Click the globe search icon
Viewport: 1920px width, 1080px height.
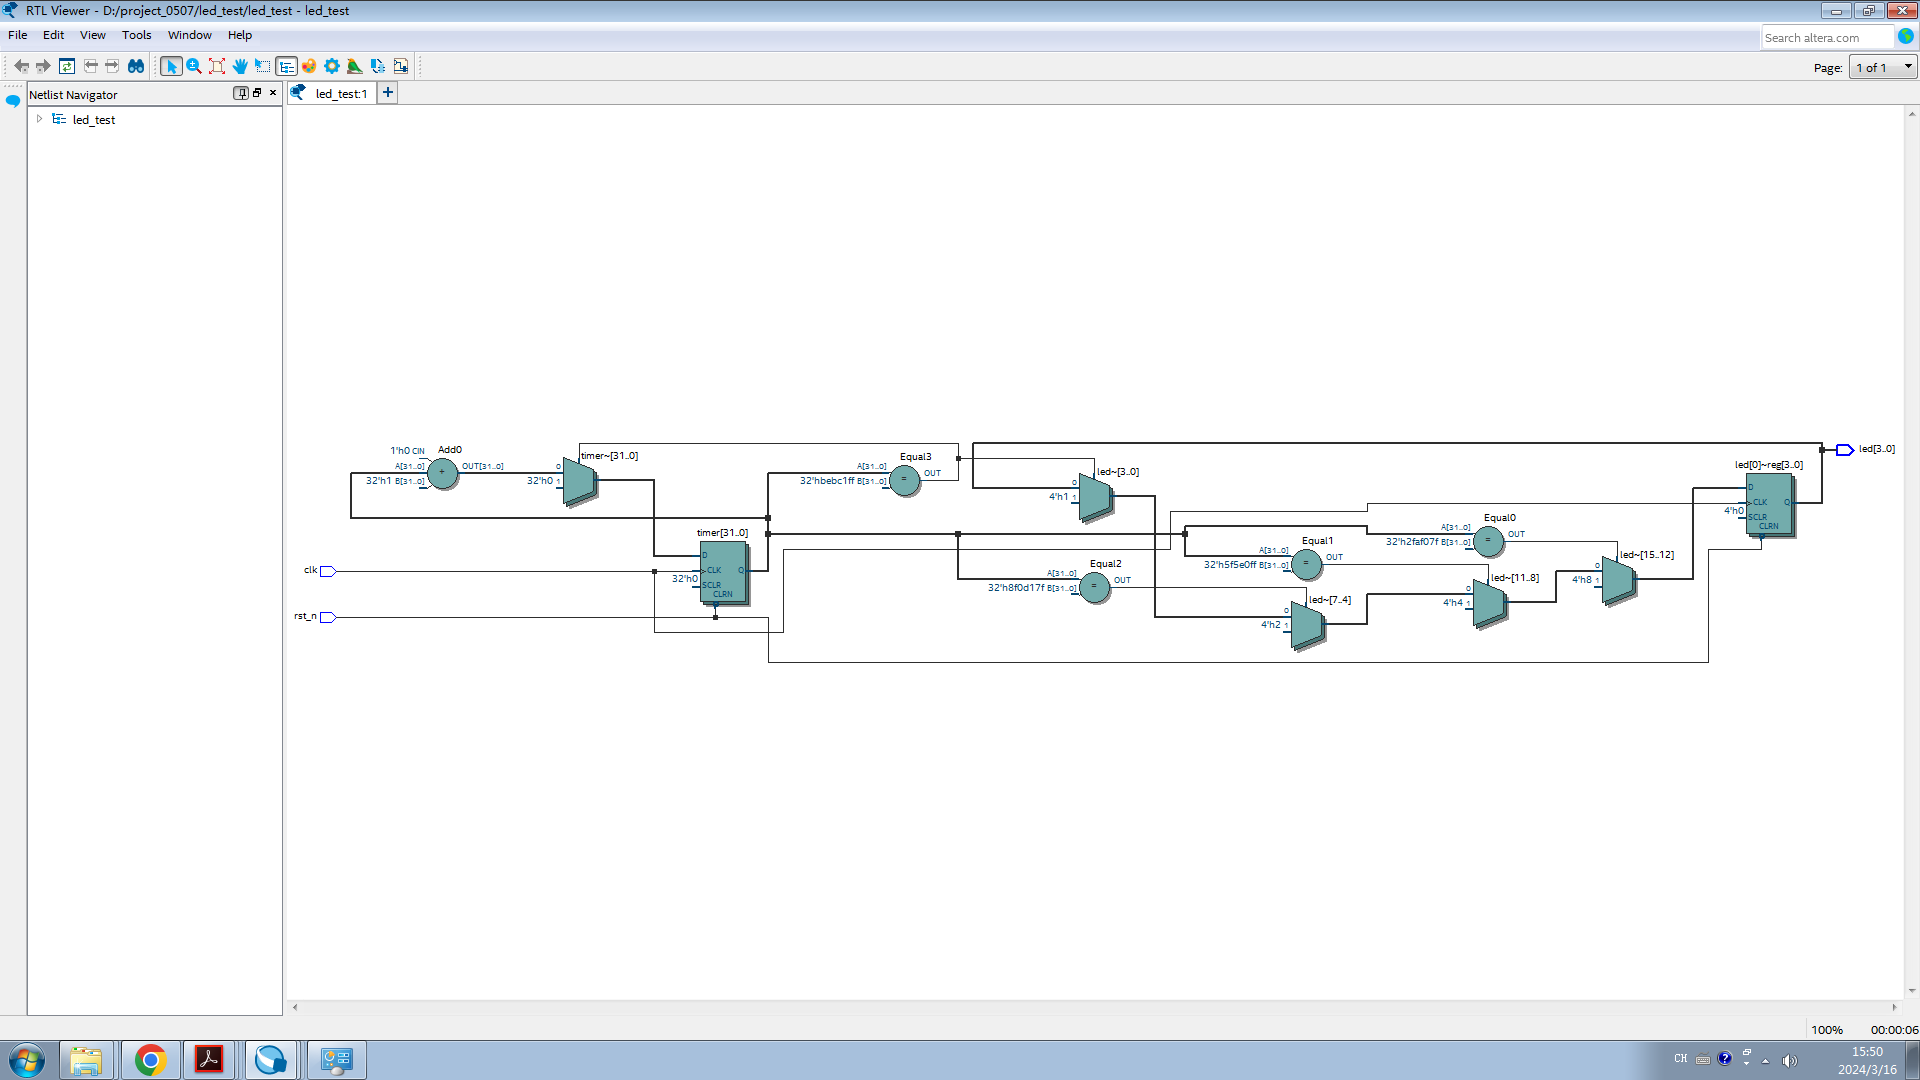point(1906,36)
